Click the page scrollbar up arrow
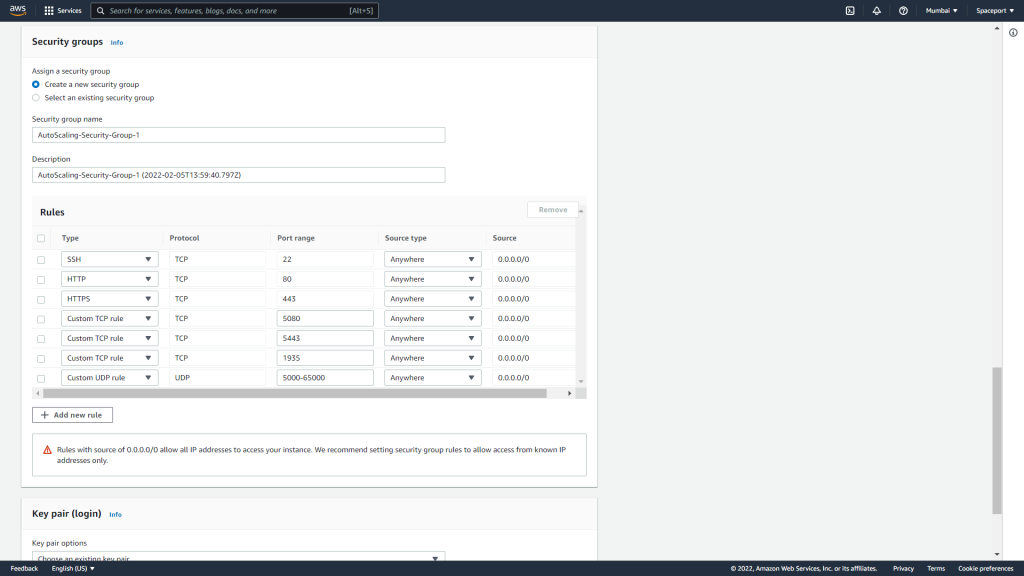The image size is (1024, 576). tap(997, 29)
